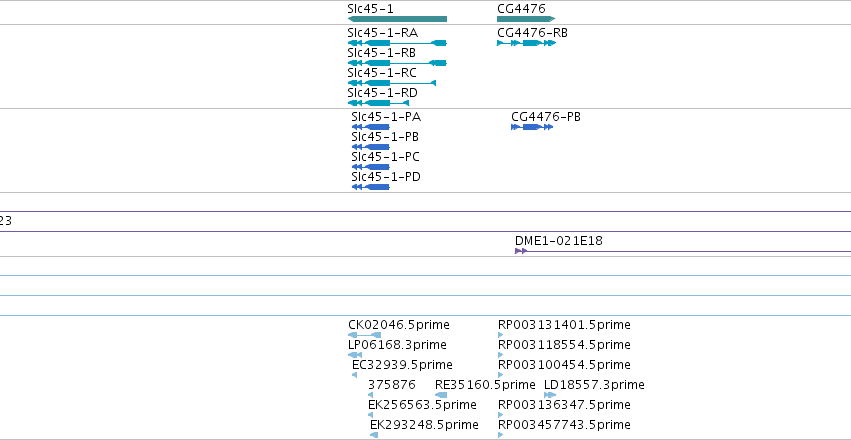Select the CK02046.5prime EST glyph
The width and height of the screenshot is (851, 440).
[x=365, y=335]
